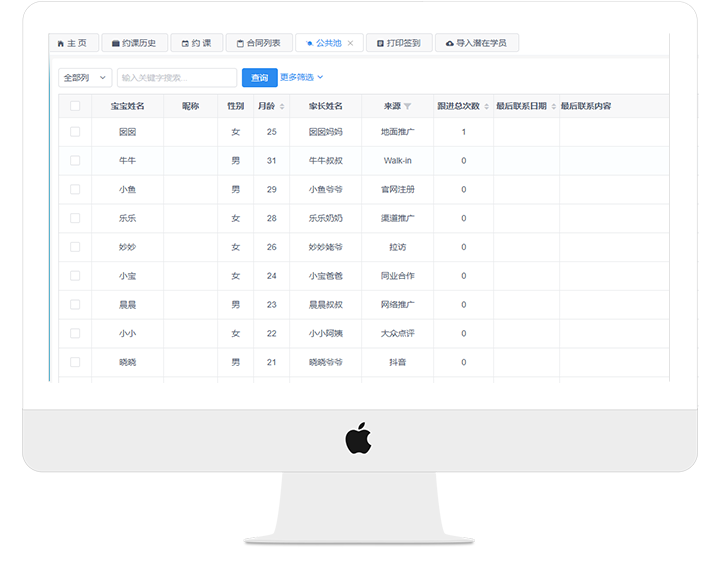The image size is (720, 586).
Task: Open the 全部列 dropdown
Action: (x=85, y=77)
